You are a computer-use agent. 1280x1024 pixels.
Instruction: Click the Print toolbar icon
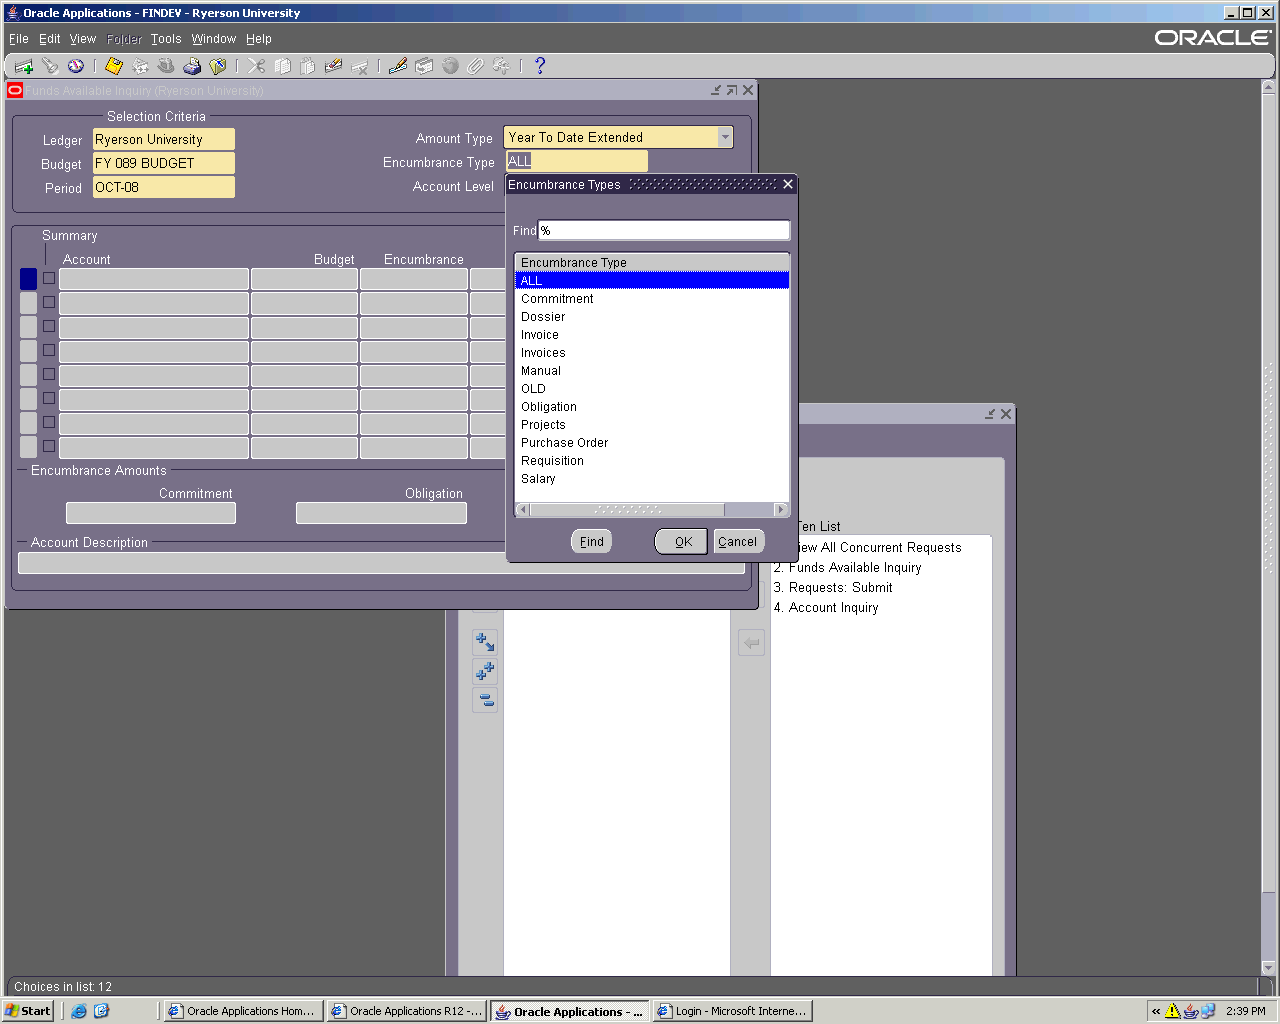click(192, 66)
